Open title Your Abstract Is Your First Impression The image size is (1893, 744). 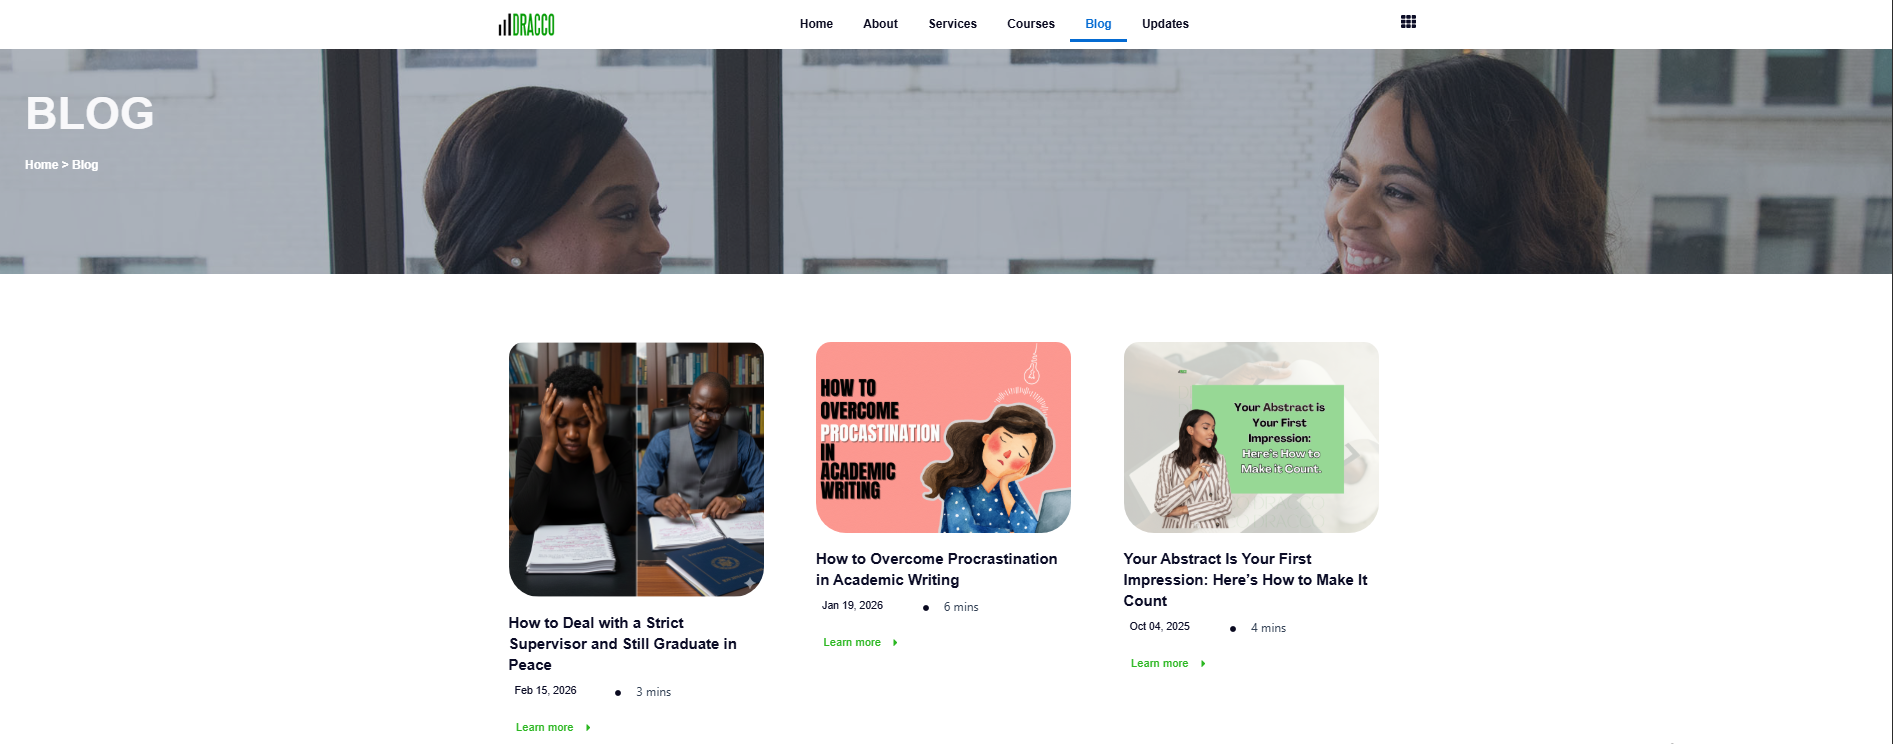click(x=1245, y=580)
